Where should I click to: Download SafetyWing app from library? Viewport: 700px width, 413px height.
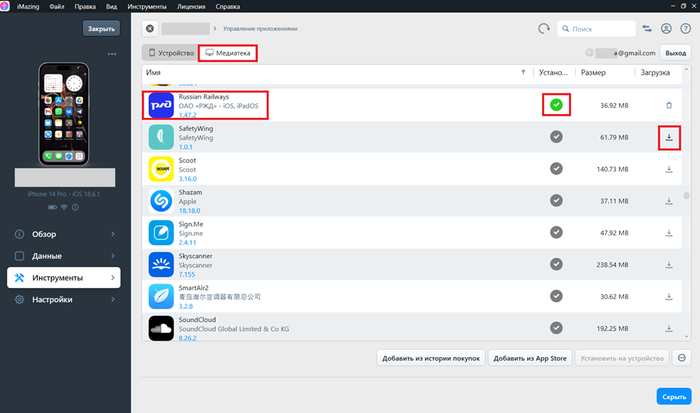(669, 138)
